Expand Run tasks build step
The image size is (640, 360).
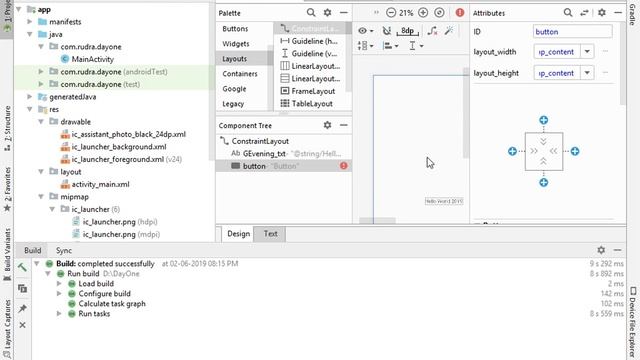tap(59, 313)
